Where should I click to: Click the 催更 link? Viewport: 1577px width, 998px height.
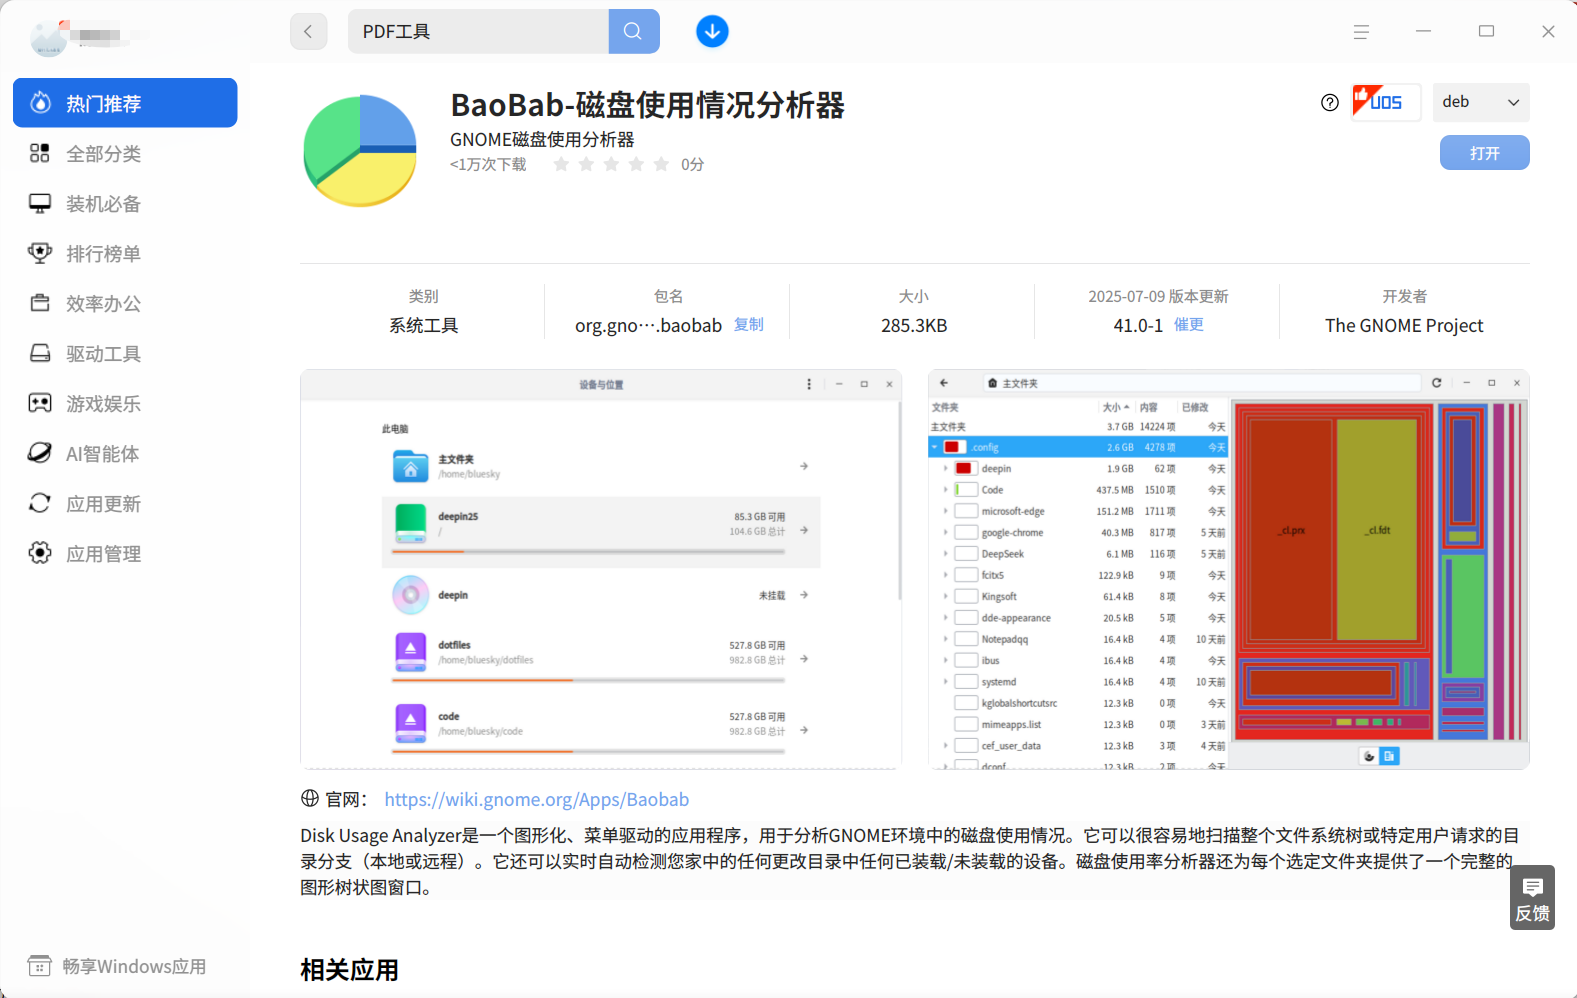(x=1189, y=324)
